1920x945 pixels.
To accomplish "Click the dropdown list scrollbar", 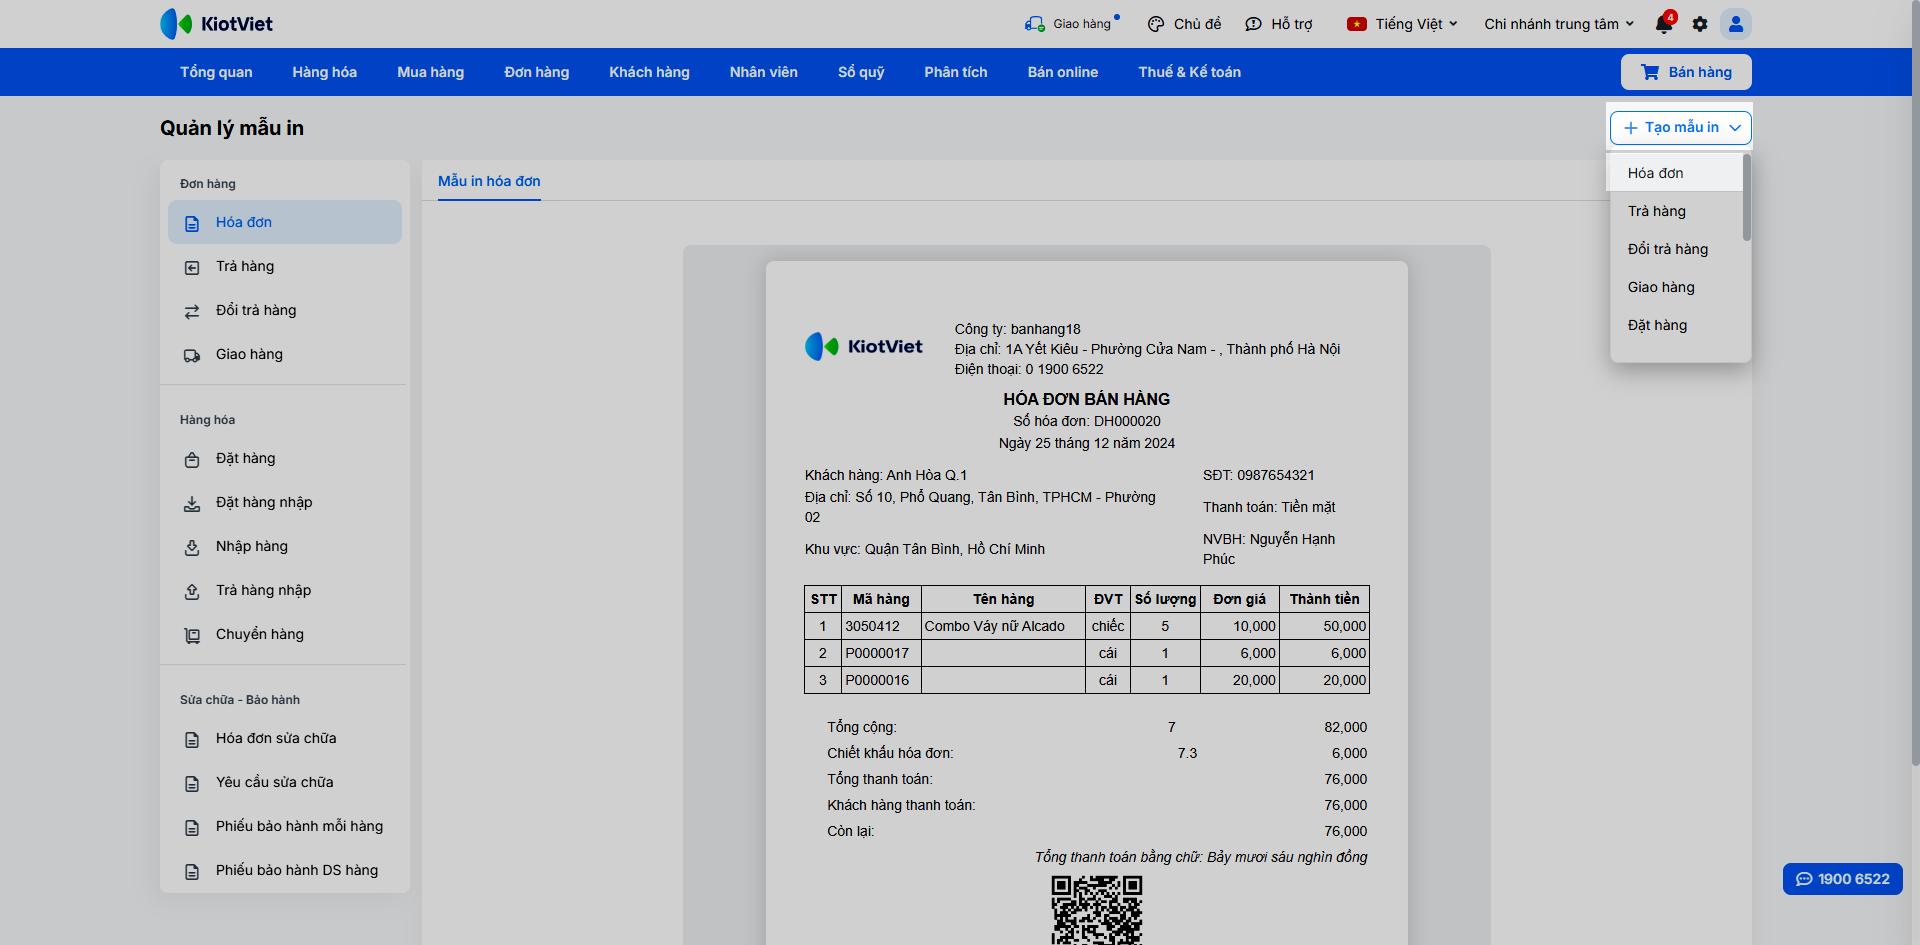I will 1747,197.
